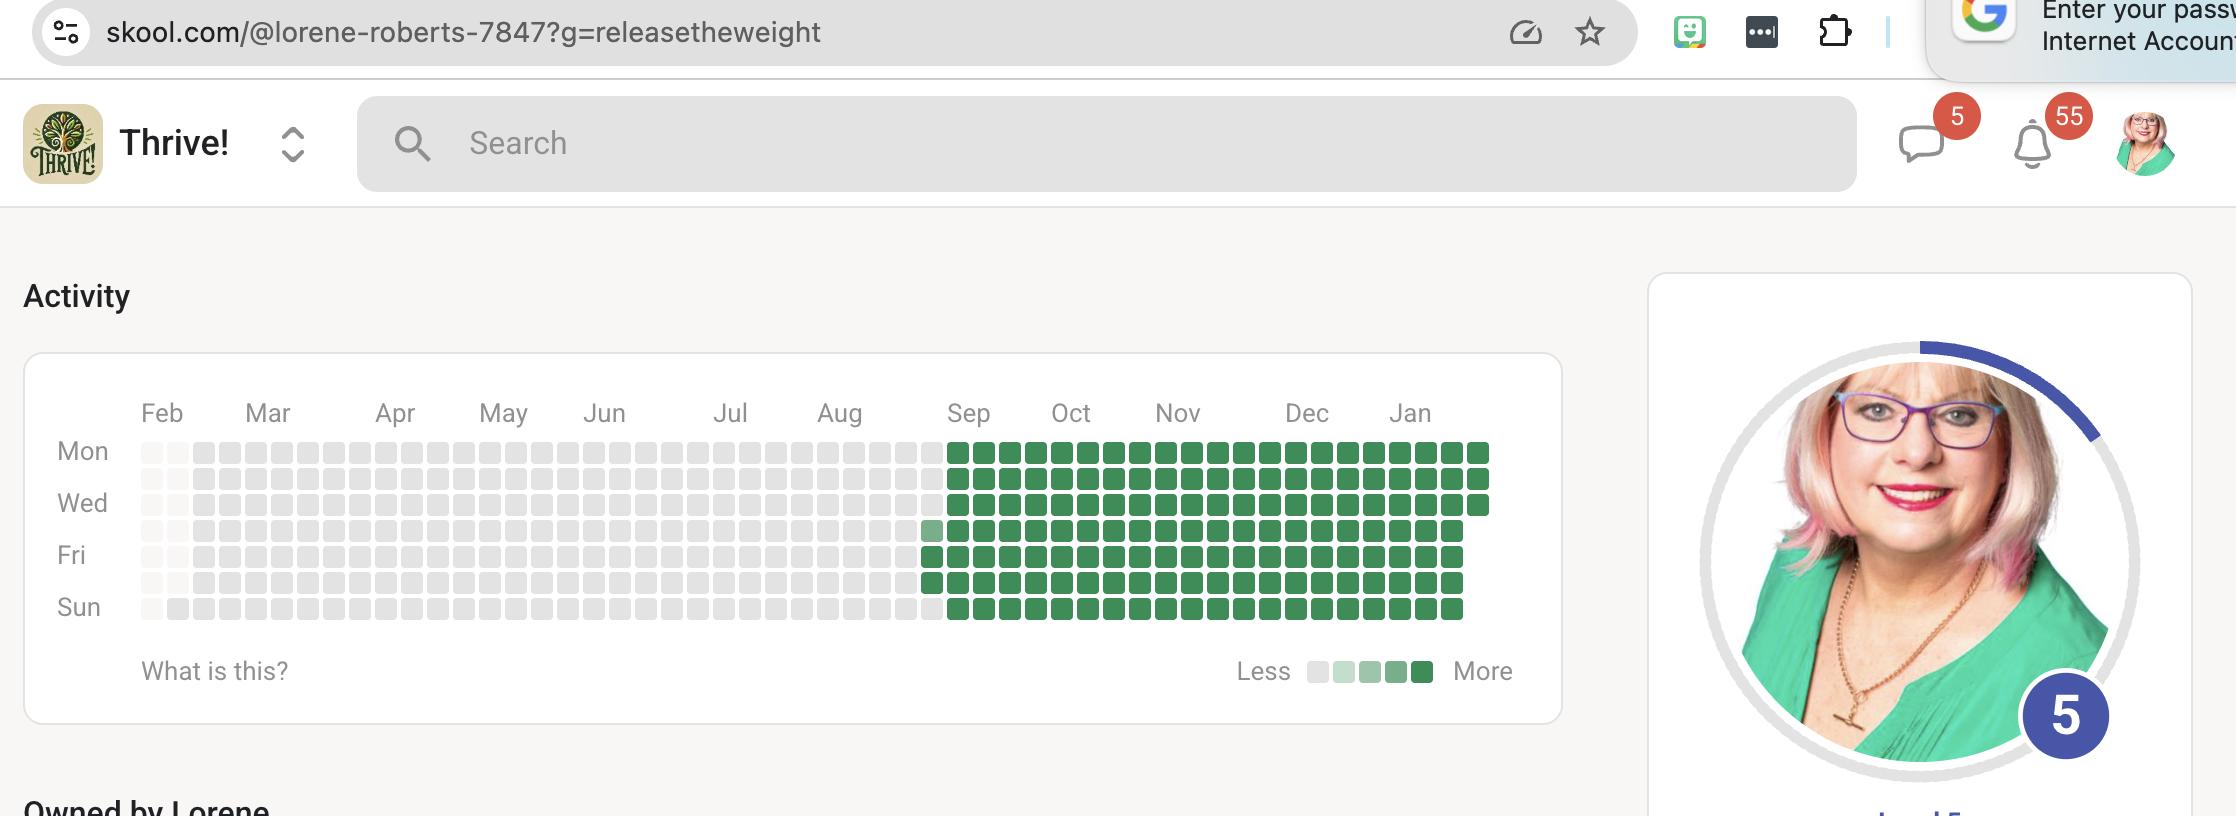Click the green smiley extension icon
2236x816 pixels.
click(1690, 32)
